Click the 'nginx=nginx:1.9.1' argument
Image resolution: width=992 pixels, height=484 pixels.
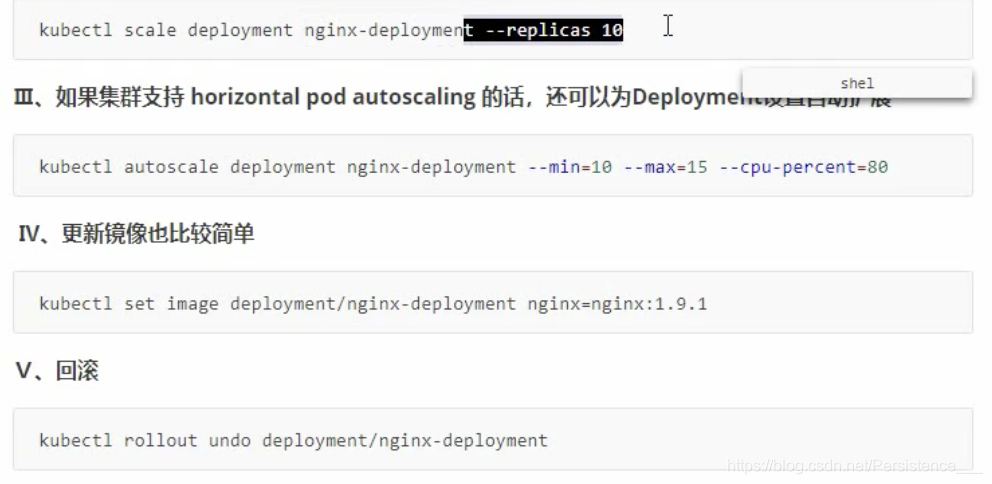617,304
